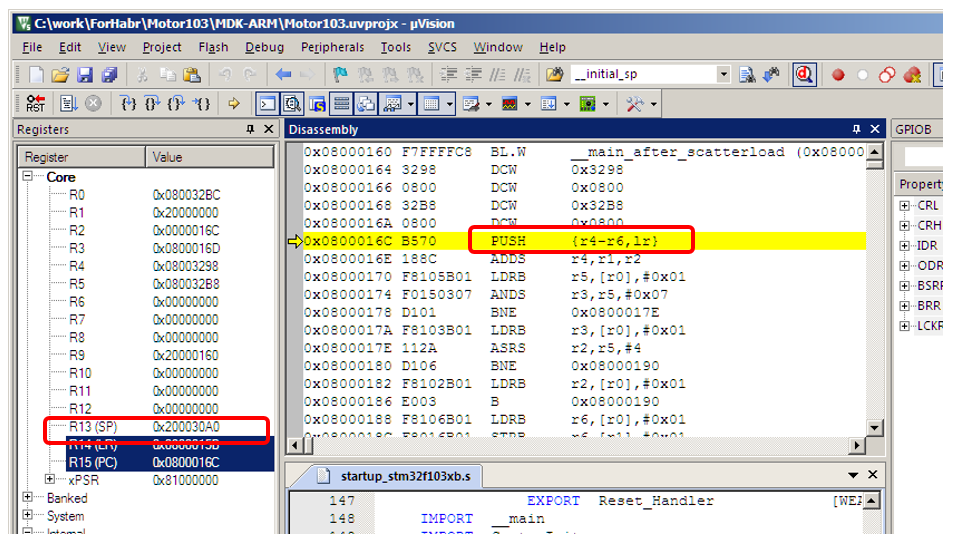The image size is (957, 544).
Task: Collapse the Core register group
Action: click(27, 176)
